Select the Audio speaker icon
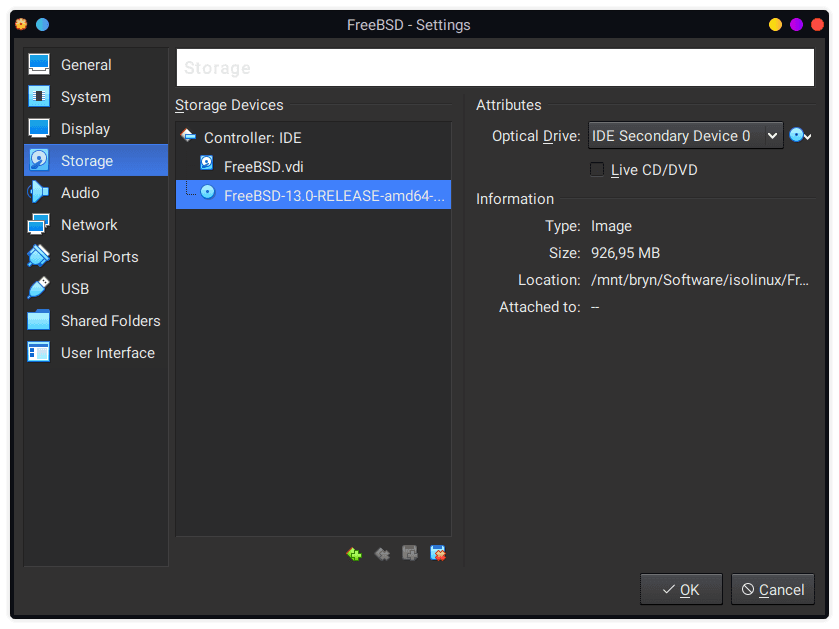The height and width of the screenshot is (629, 839). [39, 193]
